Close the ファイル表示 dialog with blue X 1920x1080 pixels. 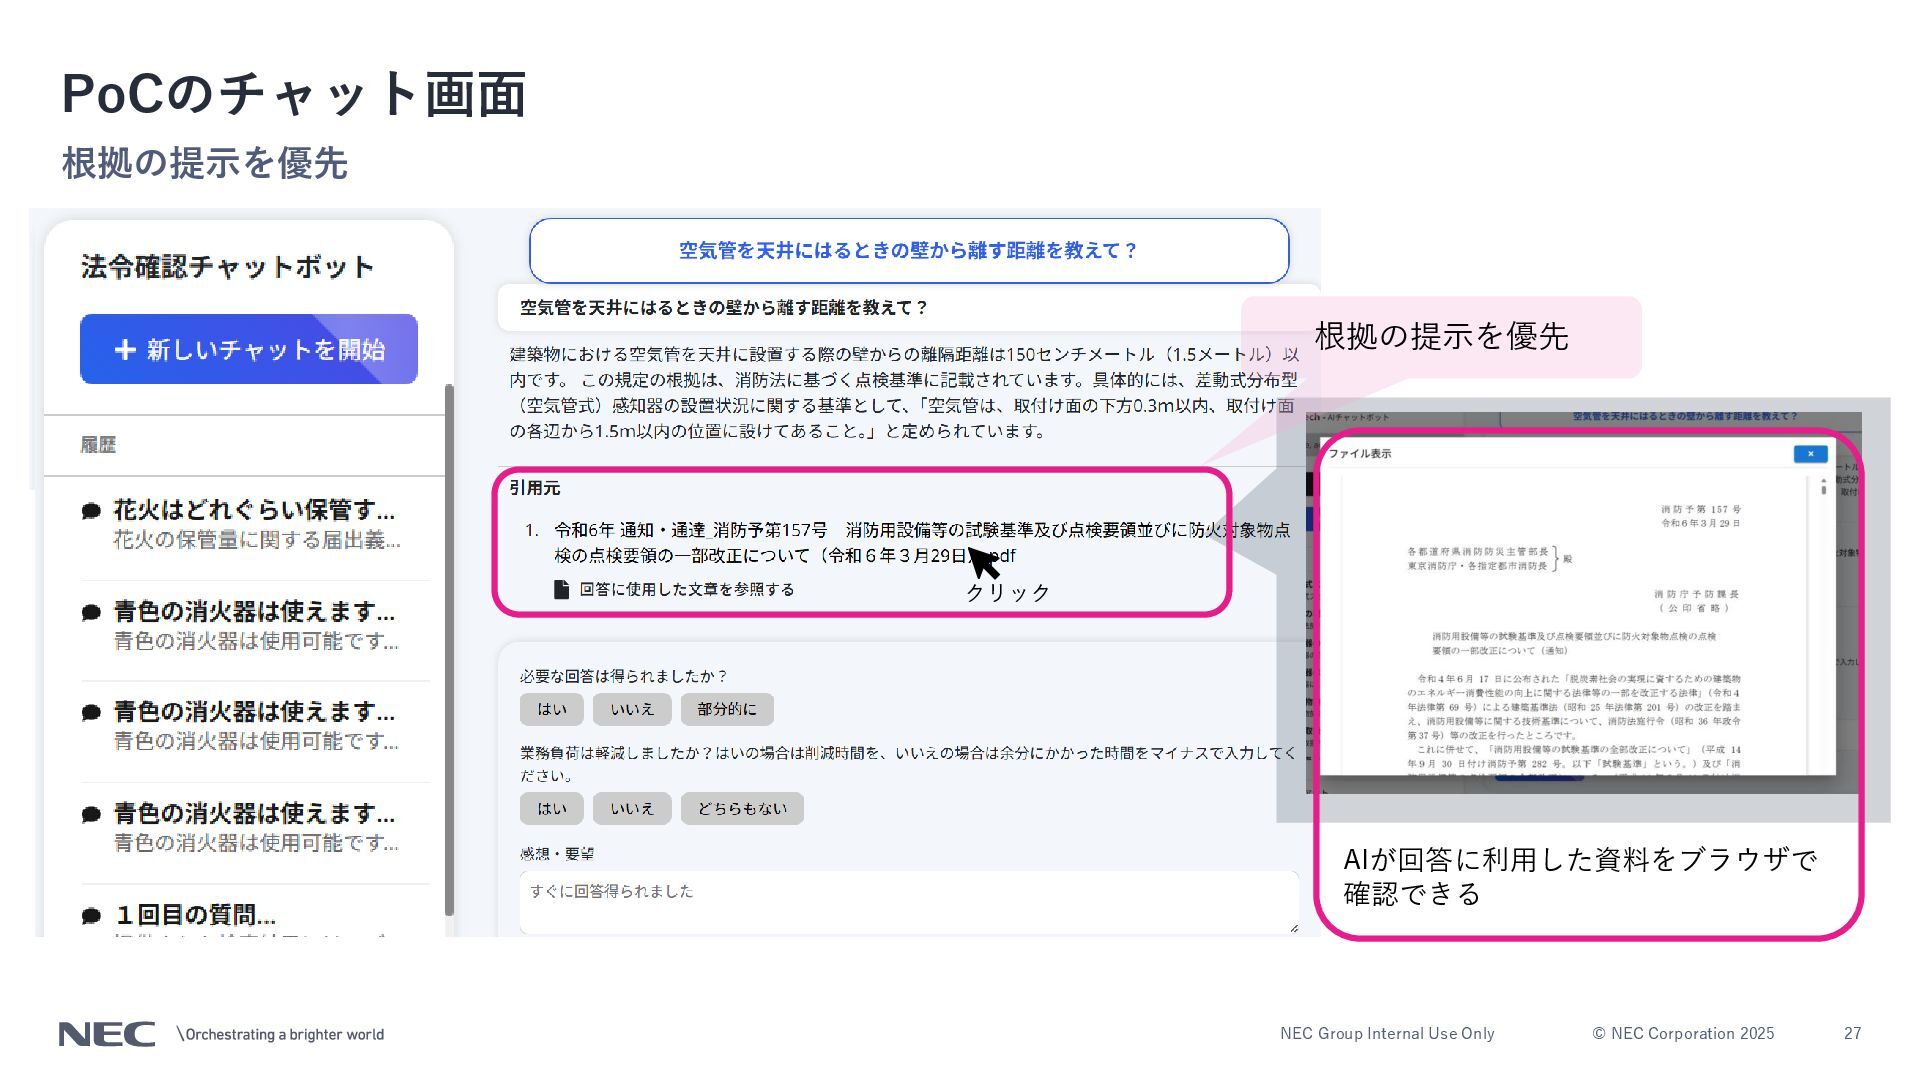pos(1810,454)
